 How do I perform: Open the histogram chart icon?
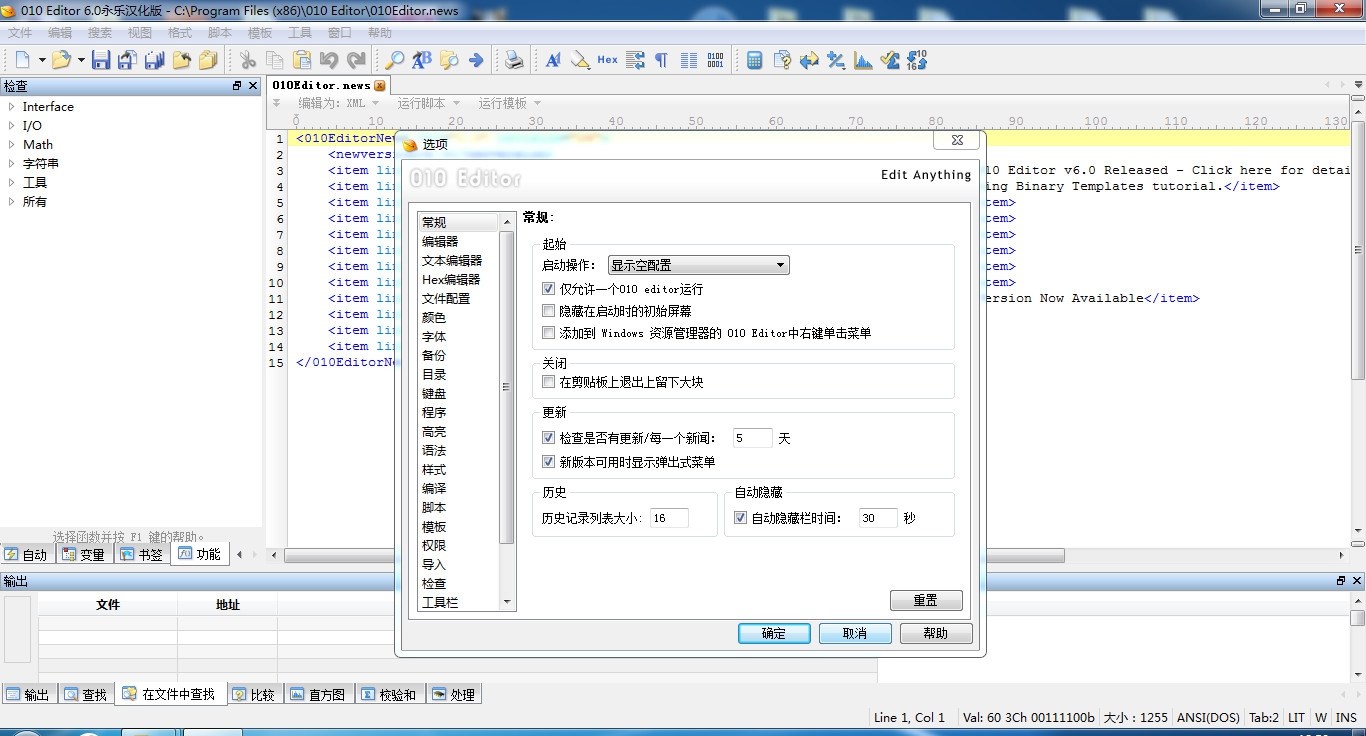(x=863, y=60)
